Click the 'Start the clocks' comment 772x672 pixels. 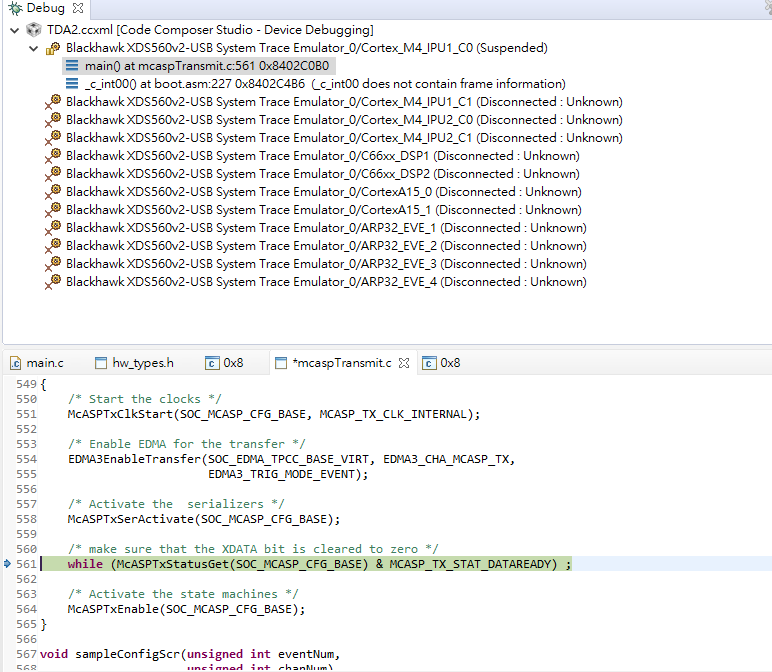tap(145, 399)
